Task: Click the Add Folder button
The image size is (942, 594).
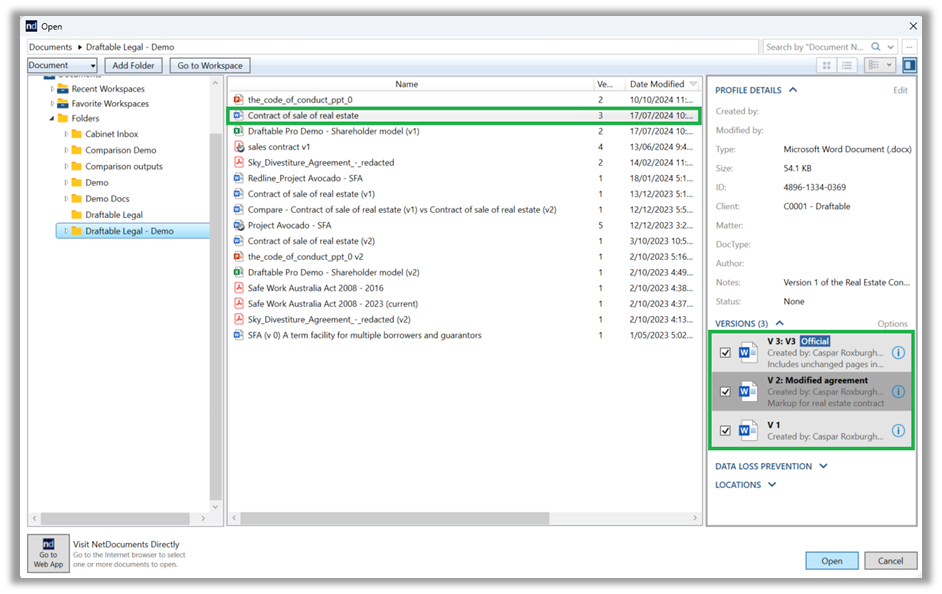Action: pos(133,65)
